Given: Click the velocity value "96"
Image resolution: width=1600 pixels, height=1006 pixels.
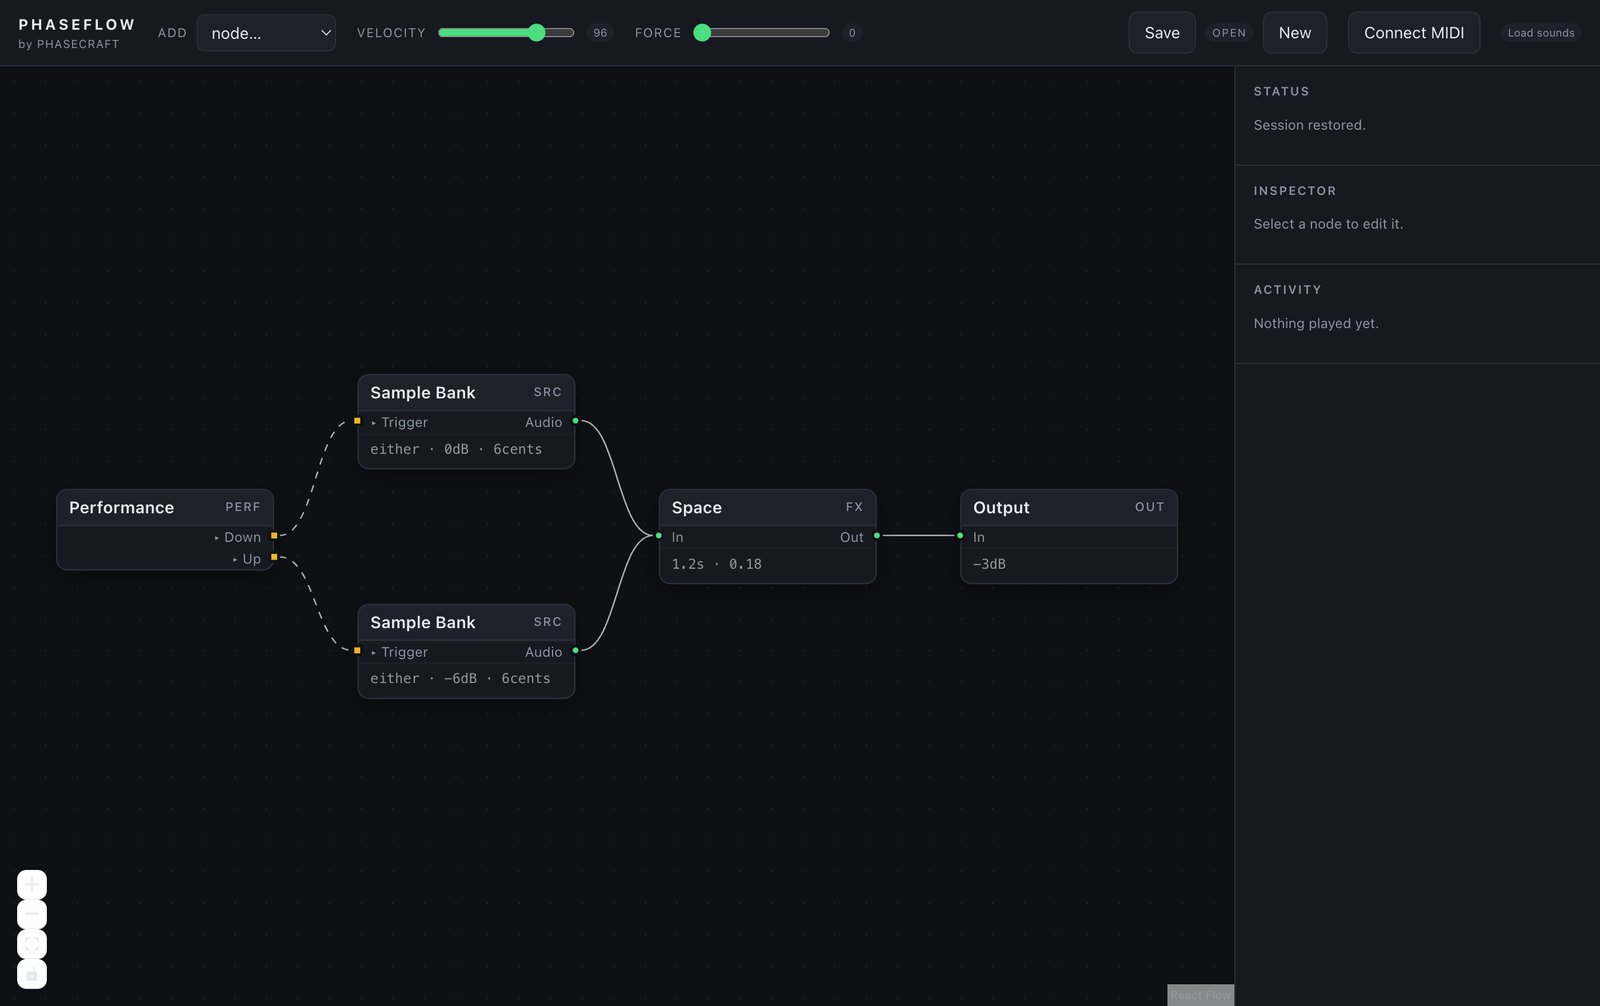Looking at the screenshot, I should pyautogui.click(x=600, y=33).
